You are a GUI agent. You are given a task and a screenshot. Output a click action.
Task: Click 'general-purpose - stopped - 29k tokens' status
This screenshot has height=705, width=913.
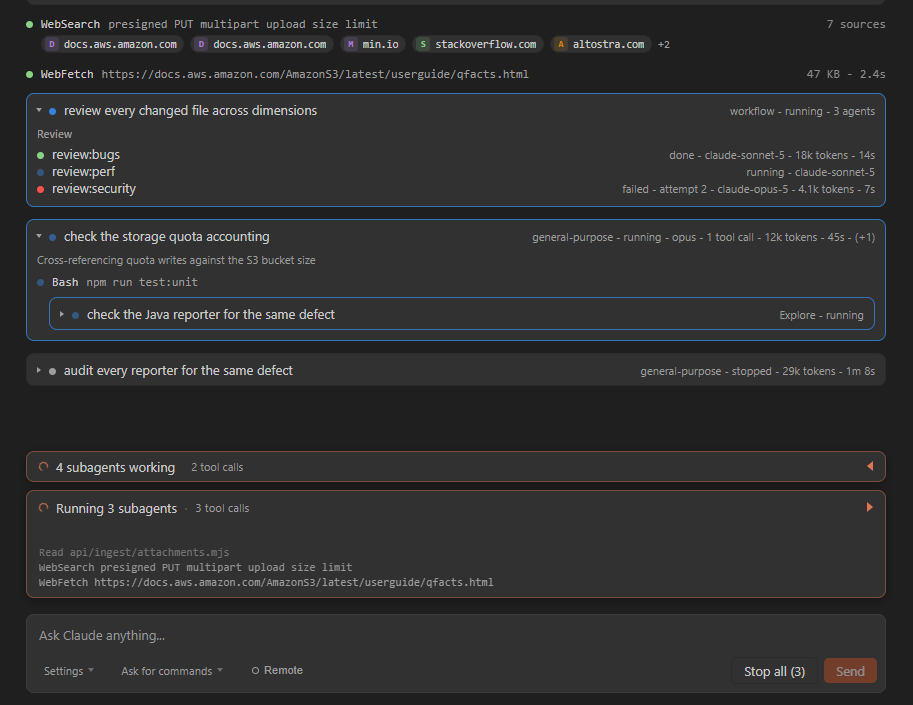[758, 371]
